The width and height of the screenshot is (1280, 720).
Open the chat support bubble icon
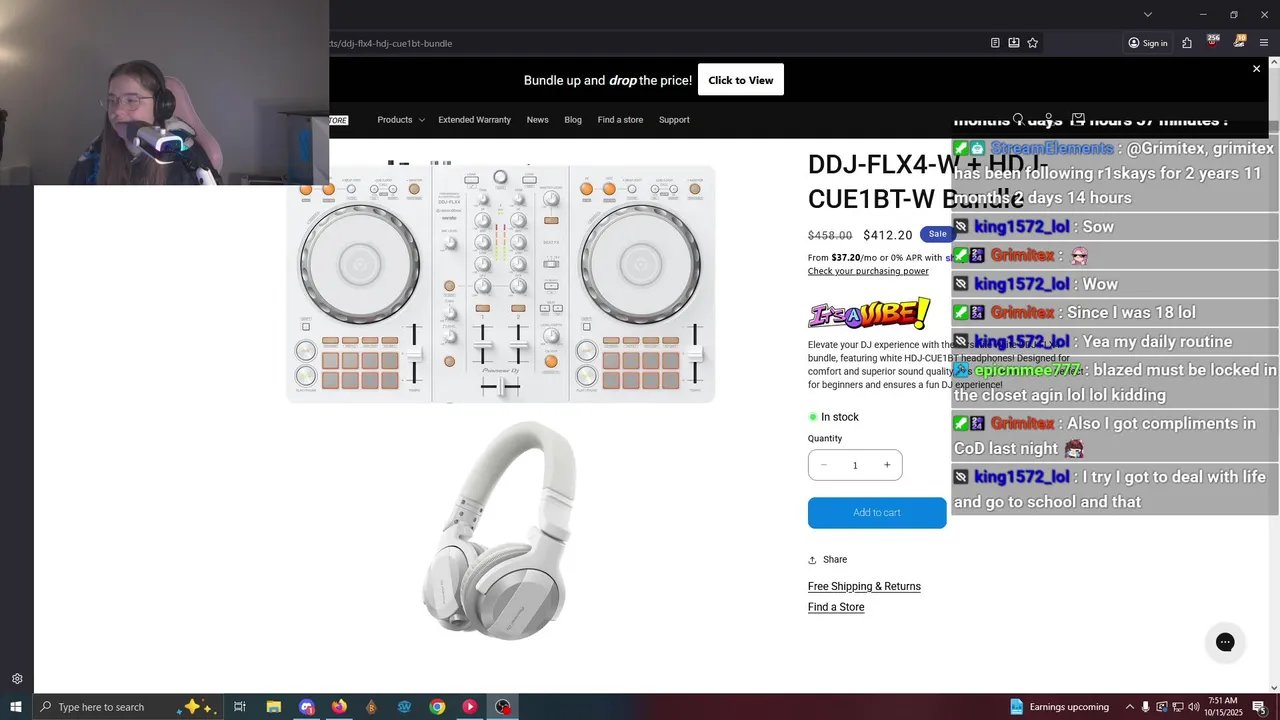click(x=1225, y=642)
